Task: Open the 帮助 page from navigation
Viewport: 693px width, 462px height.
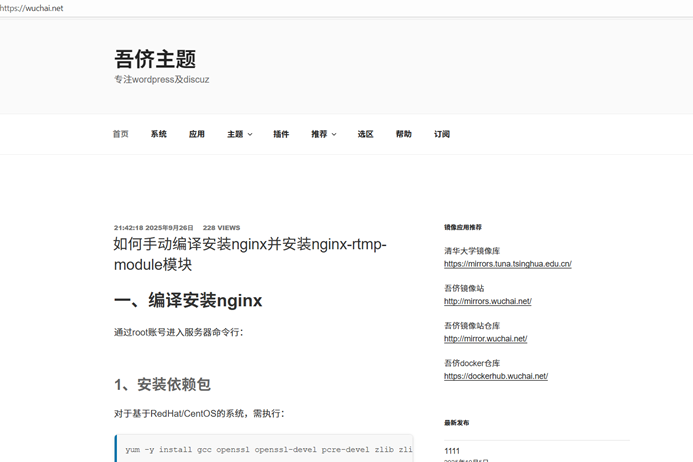Action: coord(403,134)
